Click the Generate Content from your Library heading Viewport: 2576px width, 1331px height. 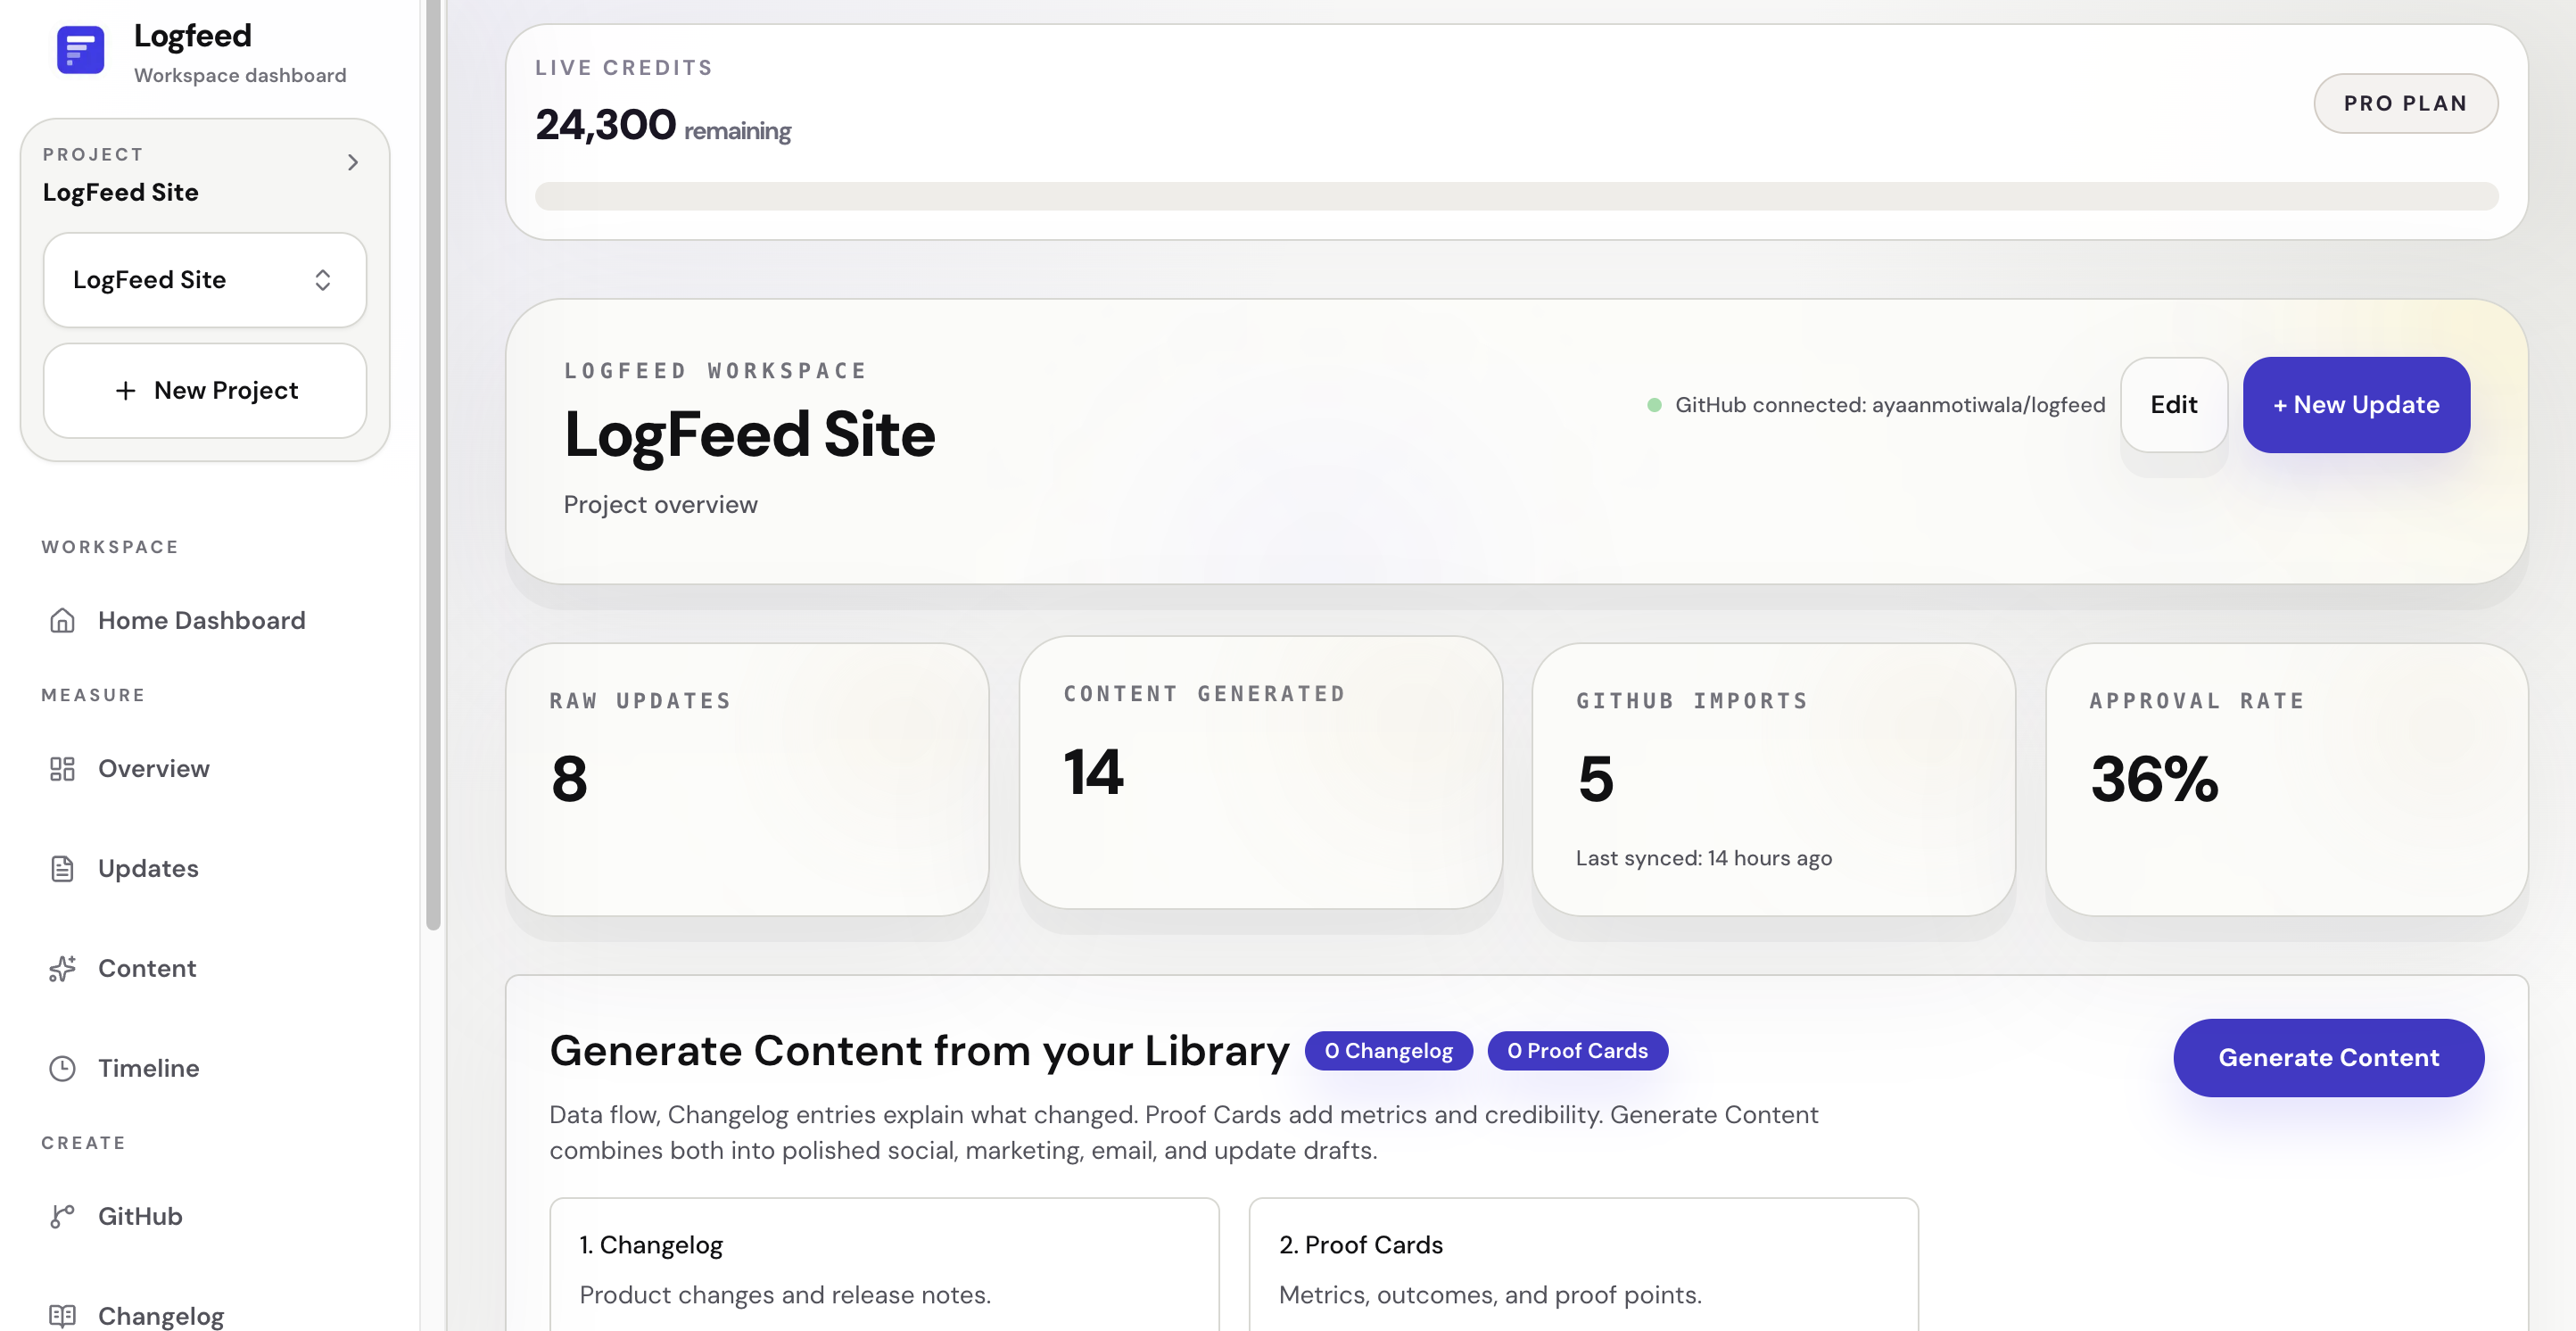click(x=919, y=1051)
